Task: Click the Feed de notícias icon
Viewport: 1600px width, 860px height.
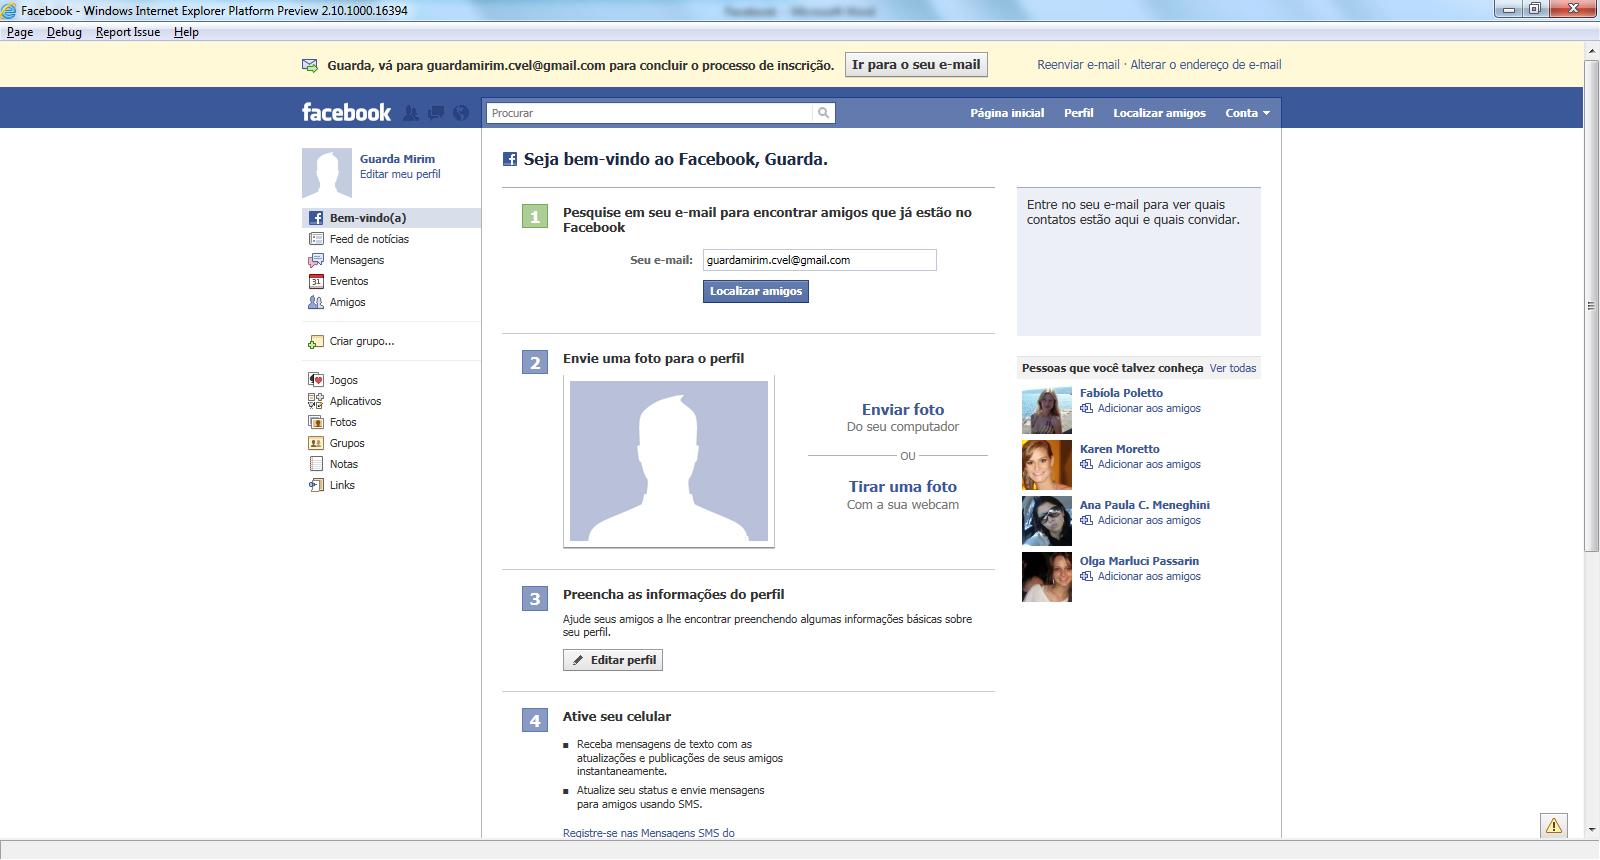Action: coord(316,239)
